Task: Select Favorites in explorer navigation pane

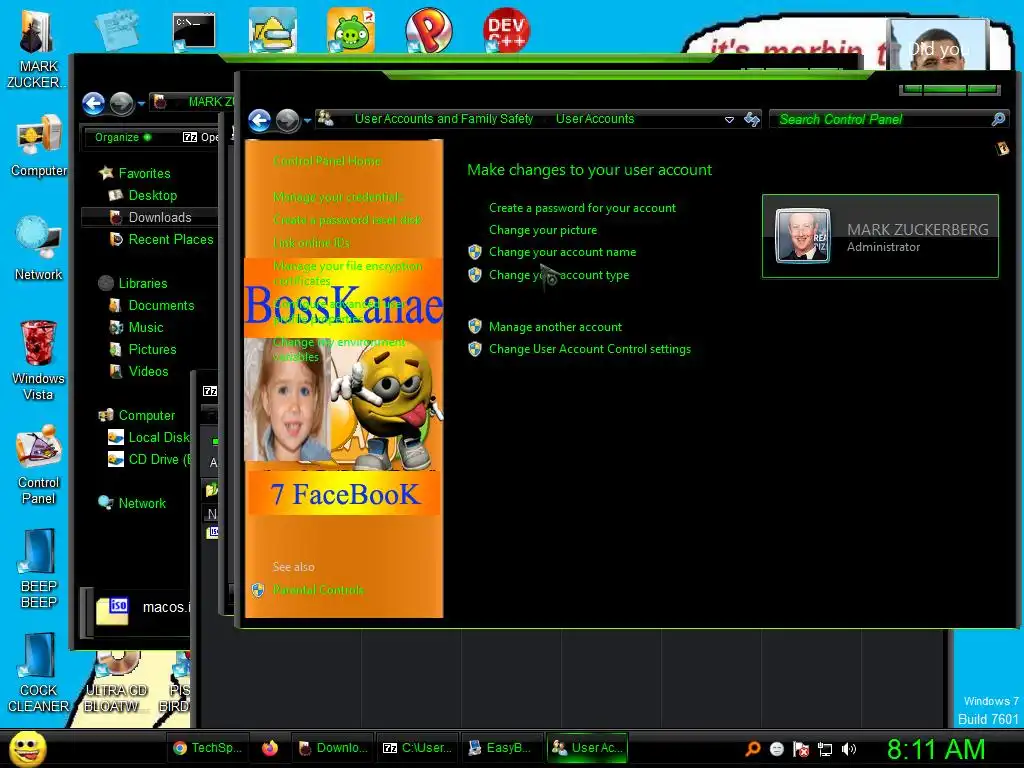Action: tap(144, 173)
